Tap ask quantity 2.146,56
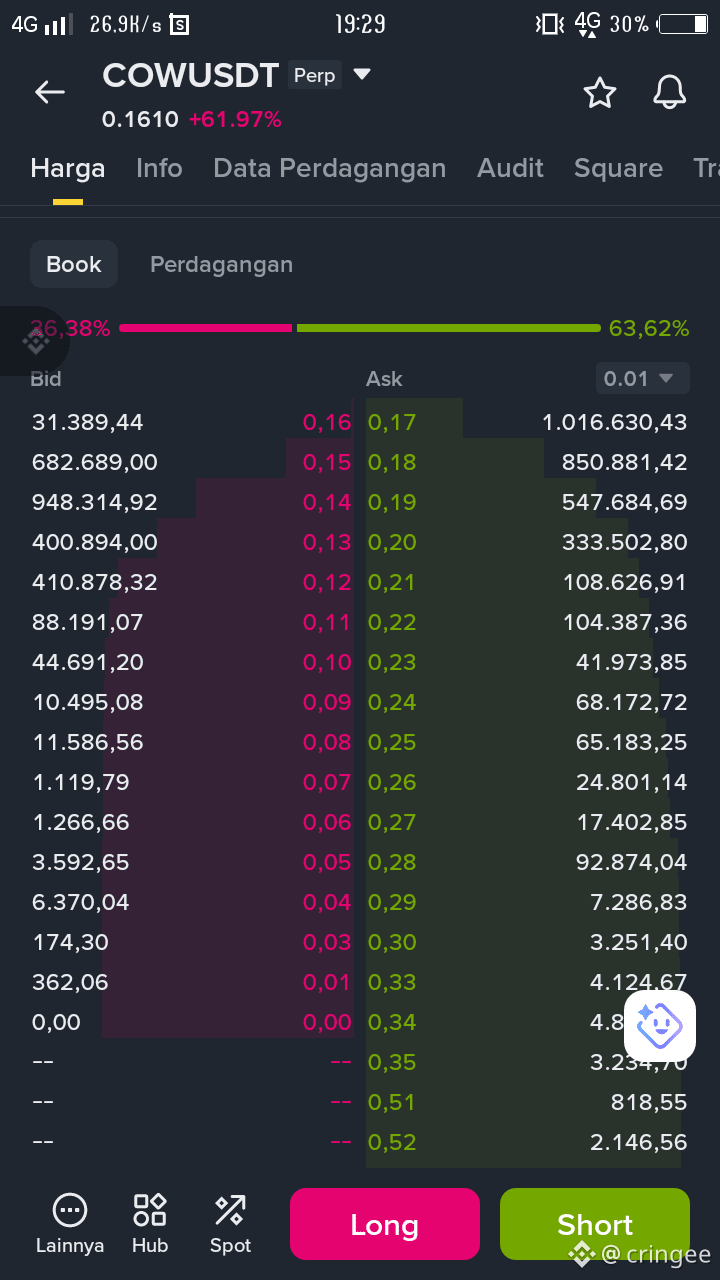Image resolution: width=720 pixels, height=1280 pixels. [x=639, y=1142]
